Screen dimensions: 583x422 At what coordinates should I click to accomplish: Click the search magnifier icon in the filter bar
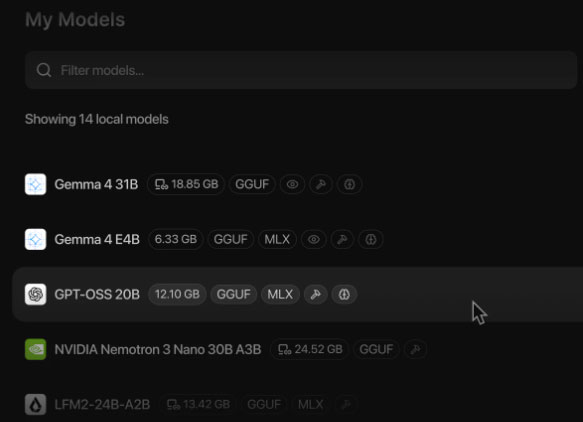[x=44, y=70]
